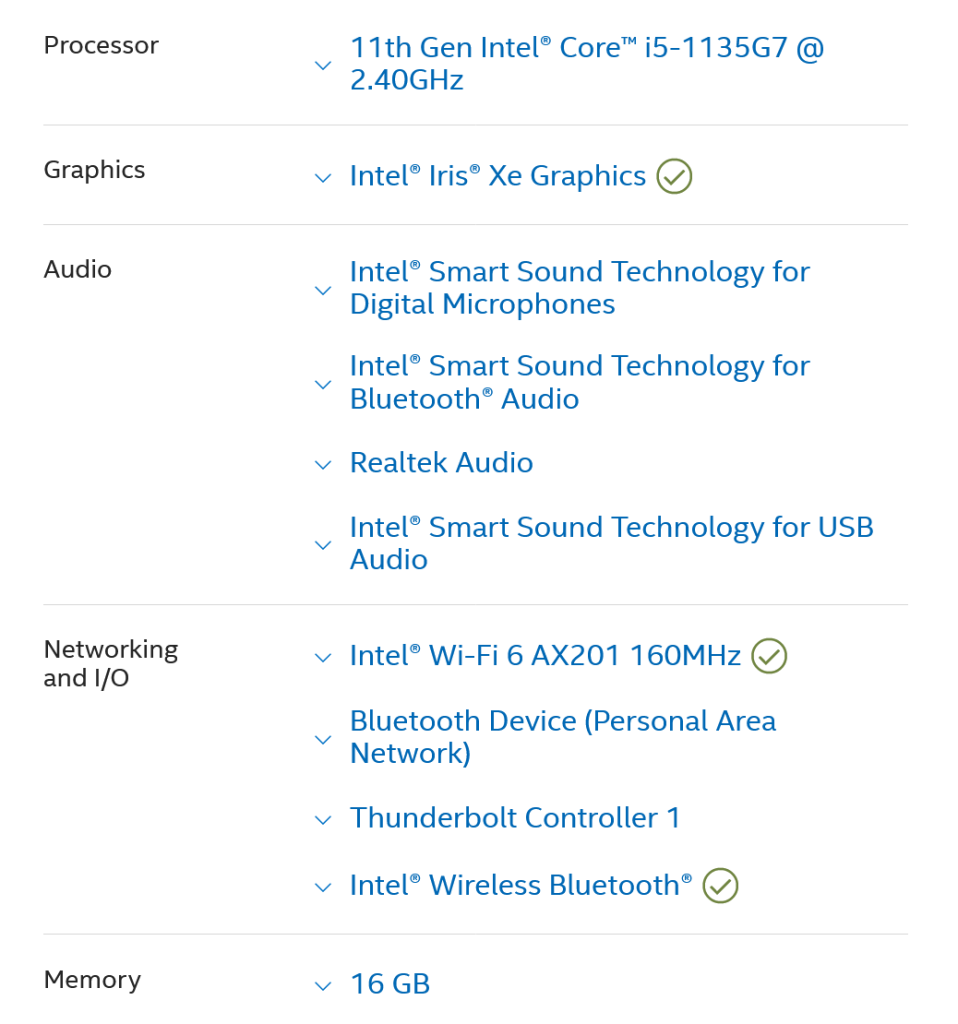This screenshot has width=958, height=1024.
Task: Click the green checkmark beside Iris Xe Graphics
Action: click(674, 177)
